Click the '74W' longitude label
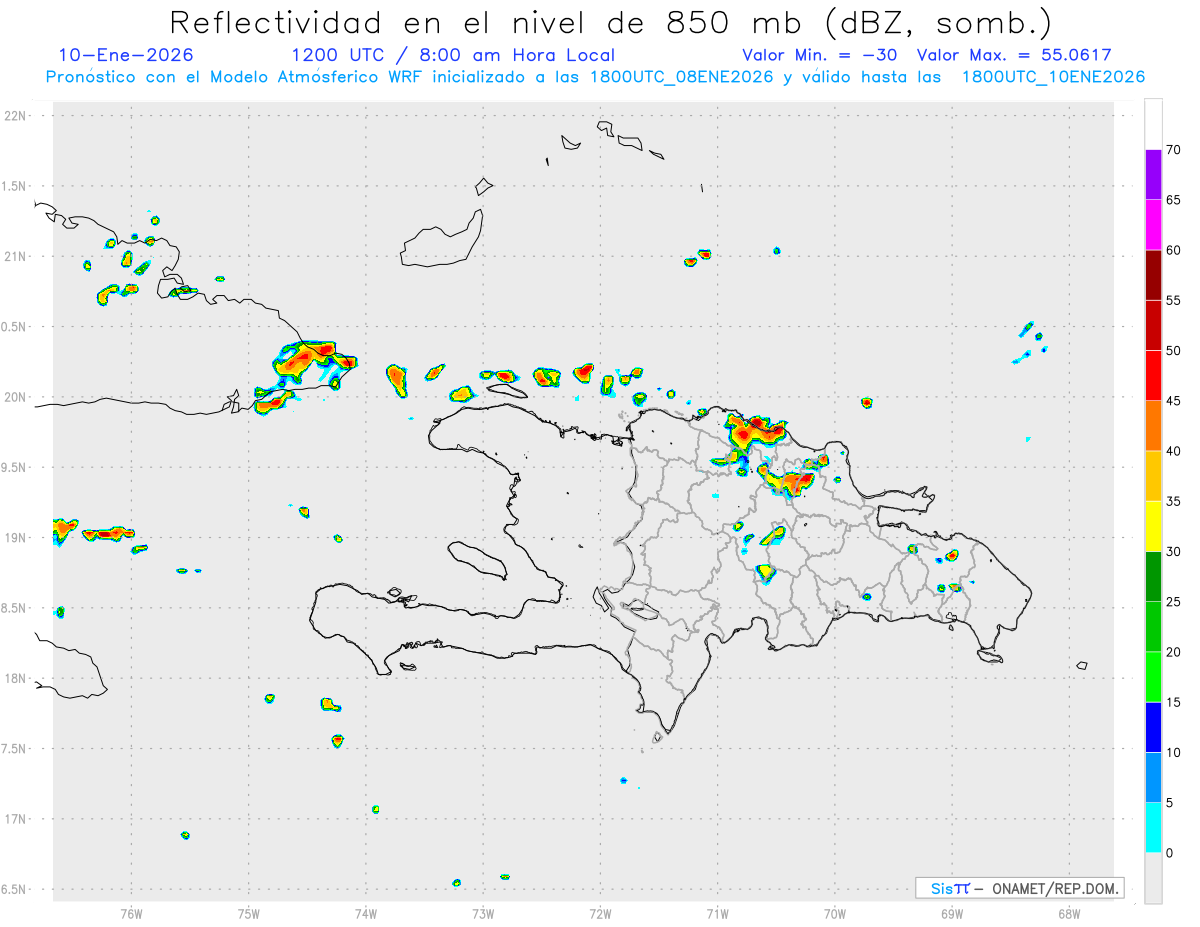The image size is (1200, 927). pos(366,913)
